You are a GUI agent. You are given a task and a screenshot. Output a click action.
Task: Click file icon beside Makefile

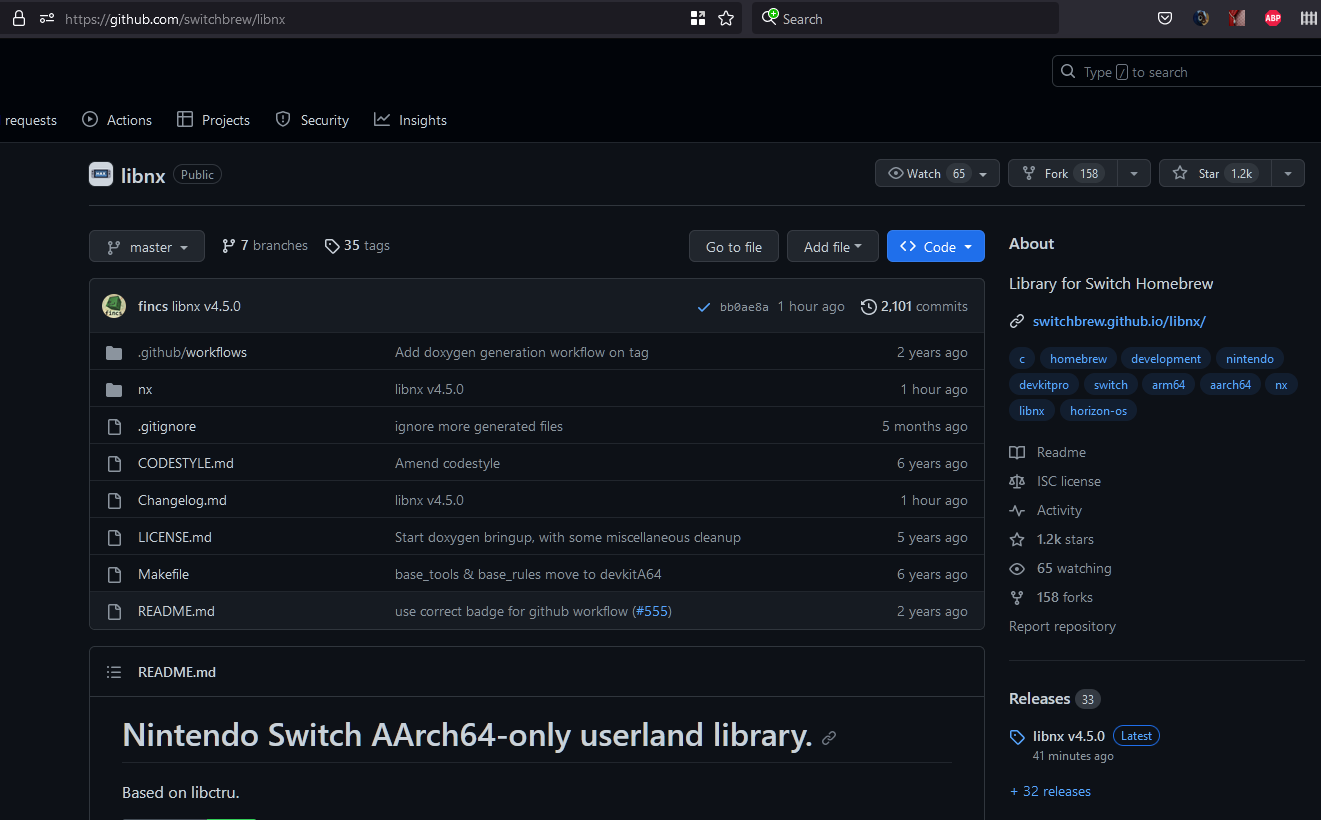[x=114, y=574]
